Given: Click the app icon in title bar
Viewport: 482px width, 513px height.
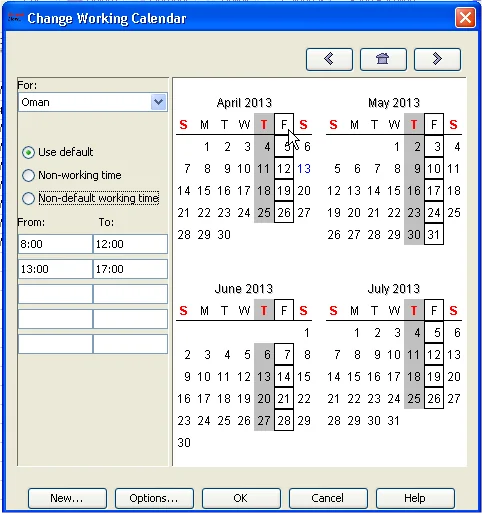Looking at the screenshot, I should [x=15, y=18].
